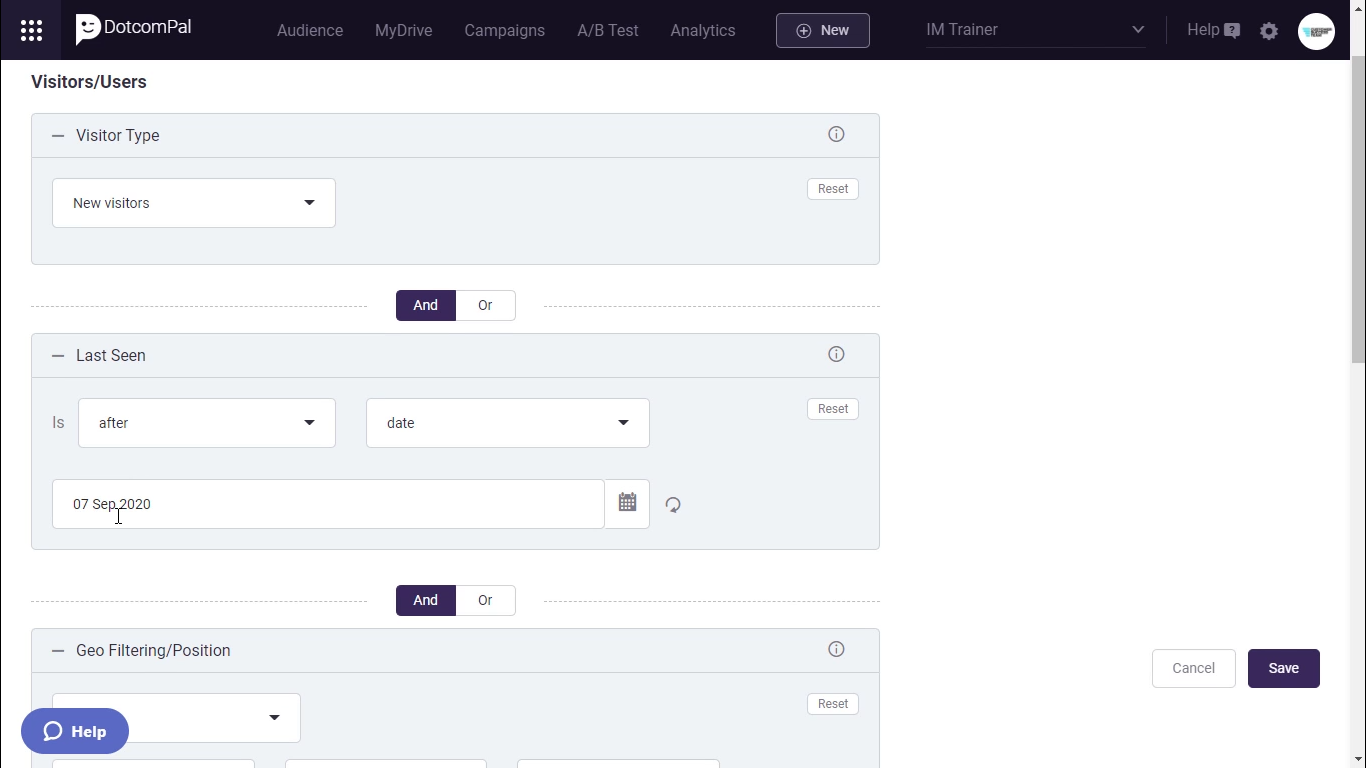
Task: Open the New visitors dropdown
Action: point(194,203)
